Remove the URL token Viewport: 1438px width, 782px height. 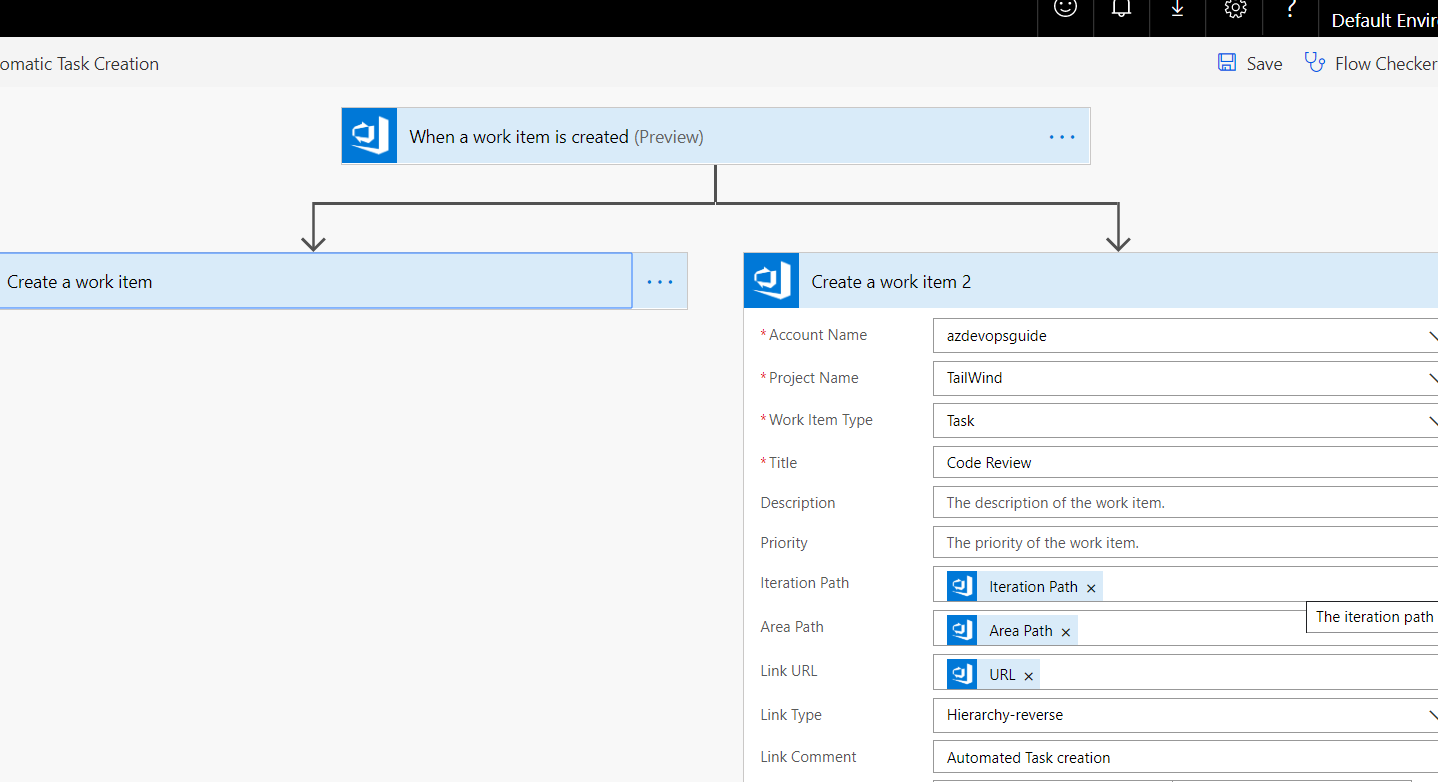tap(1028, 676)
